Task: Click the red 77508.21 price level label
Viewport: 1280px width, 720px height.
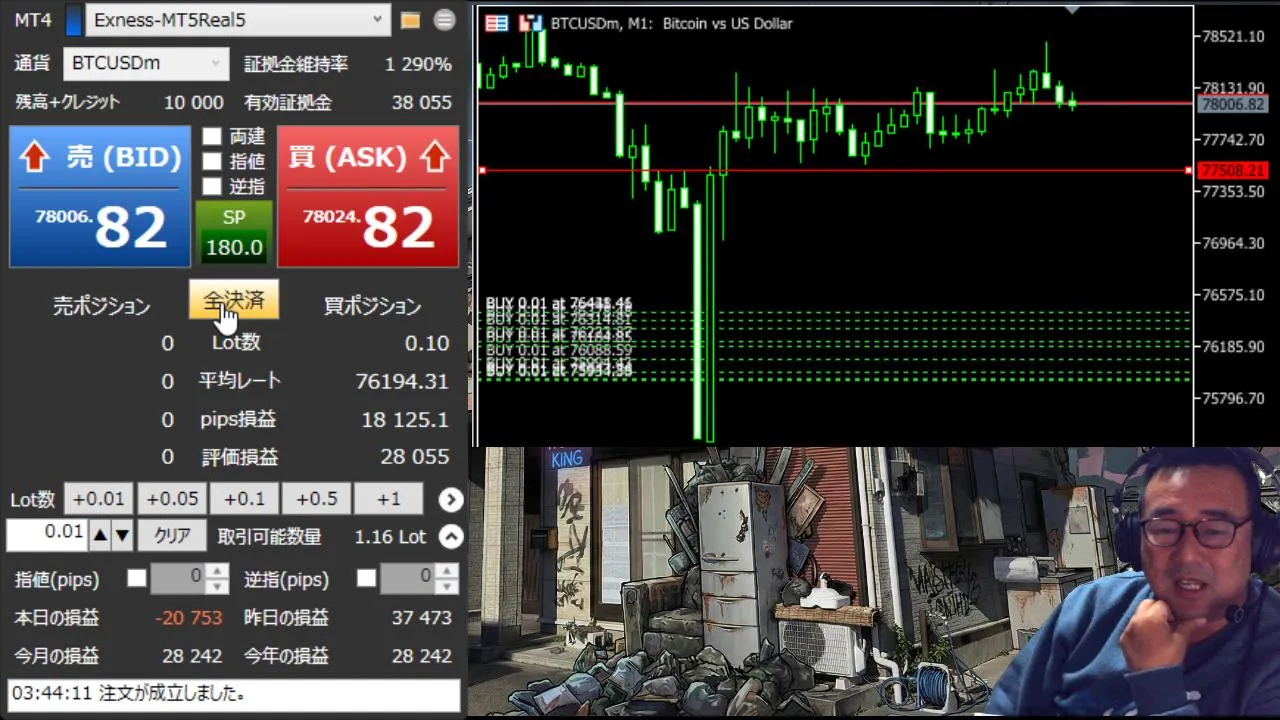Action: tap(1232, 171)
